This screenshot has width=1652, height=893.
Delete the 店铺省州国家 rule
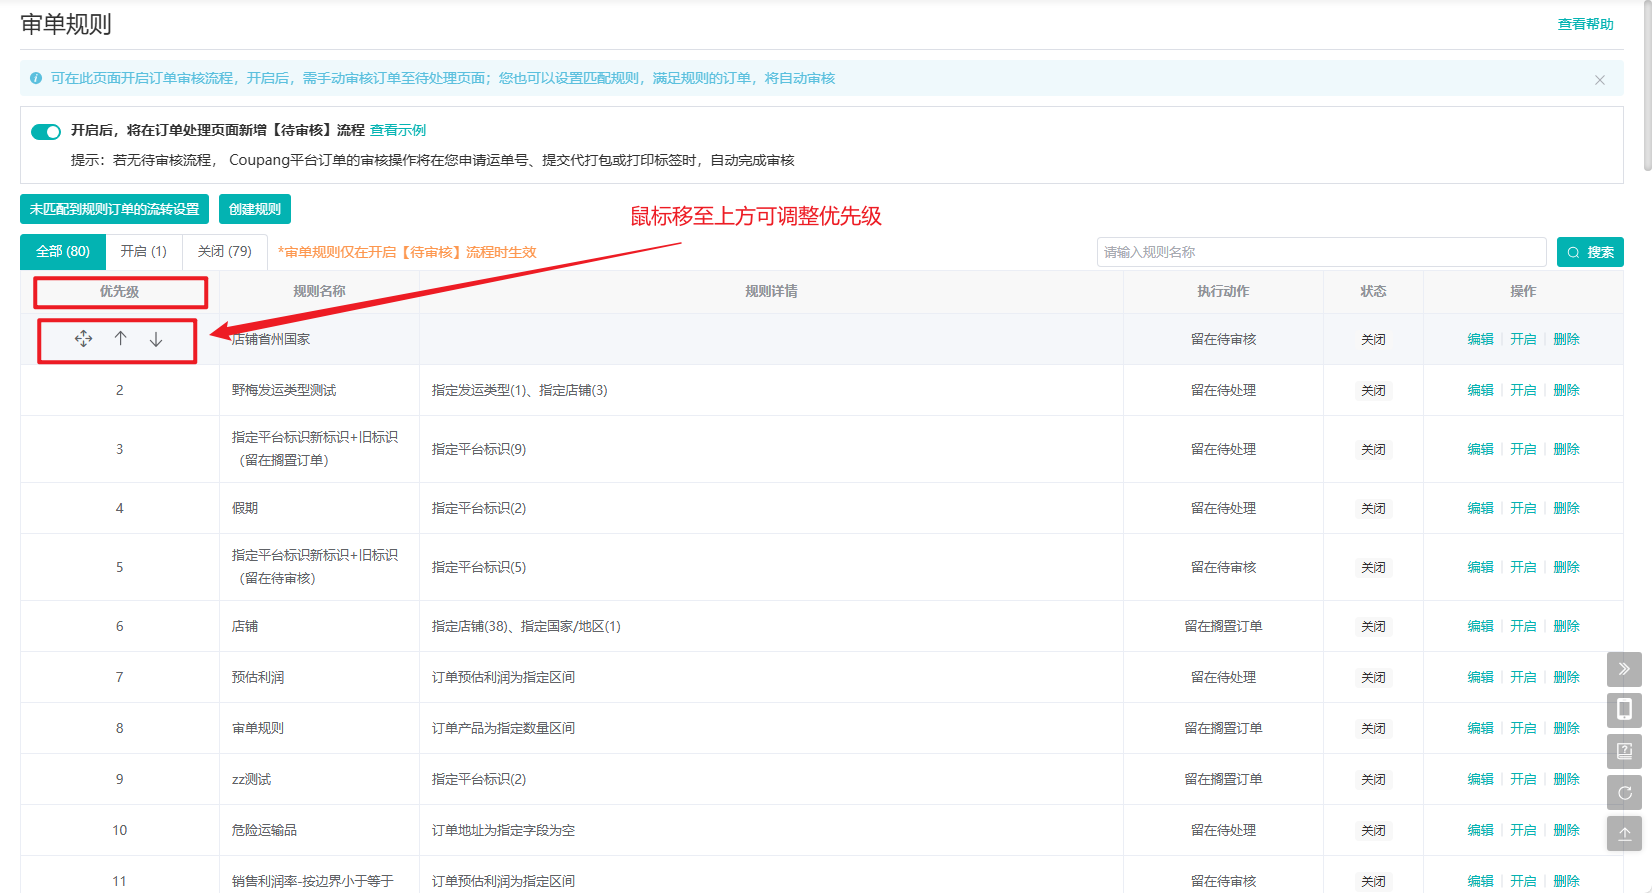point(1567,340)
